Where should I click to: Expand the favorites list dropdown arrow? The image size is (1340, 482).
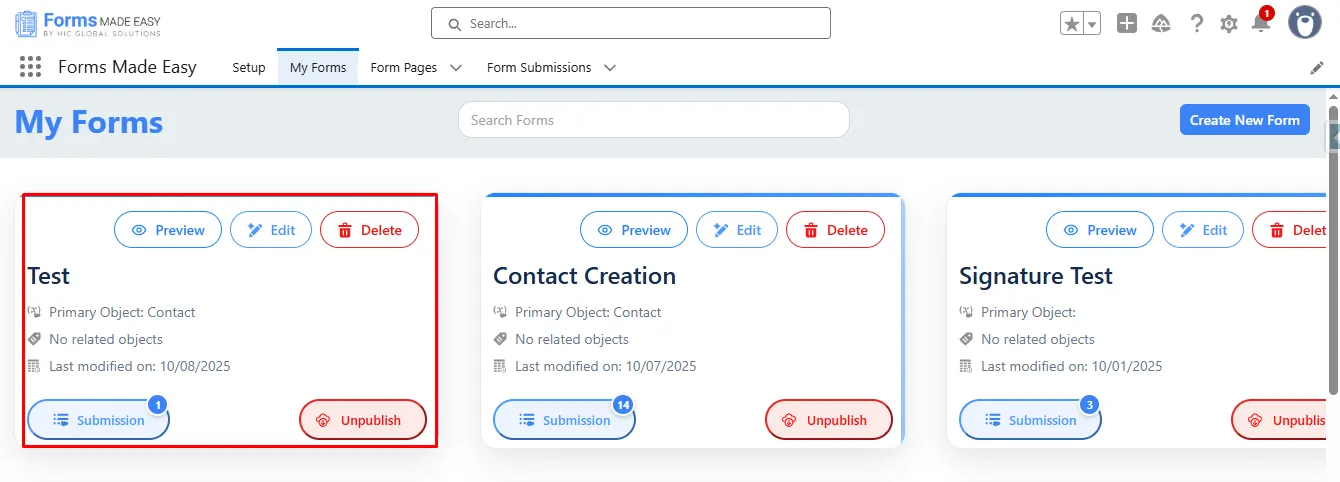point(1092,24)
